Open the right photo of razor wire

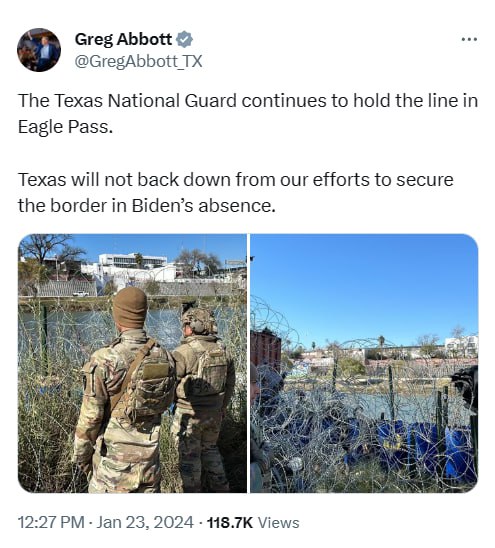coord(364,363)
